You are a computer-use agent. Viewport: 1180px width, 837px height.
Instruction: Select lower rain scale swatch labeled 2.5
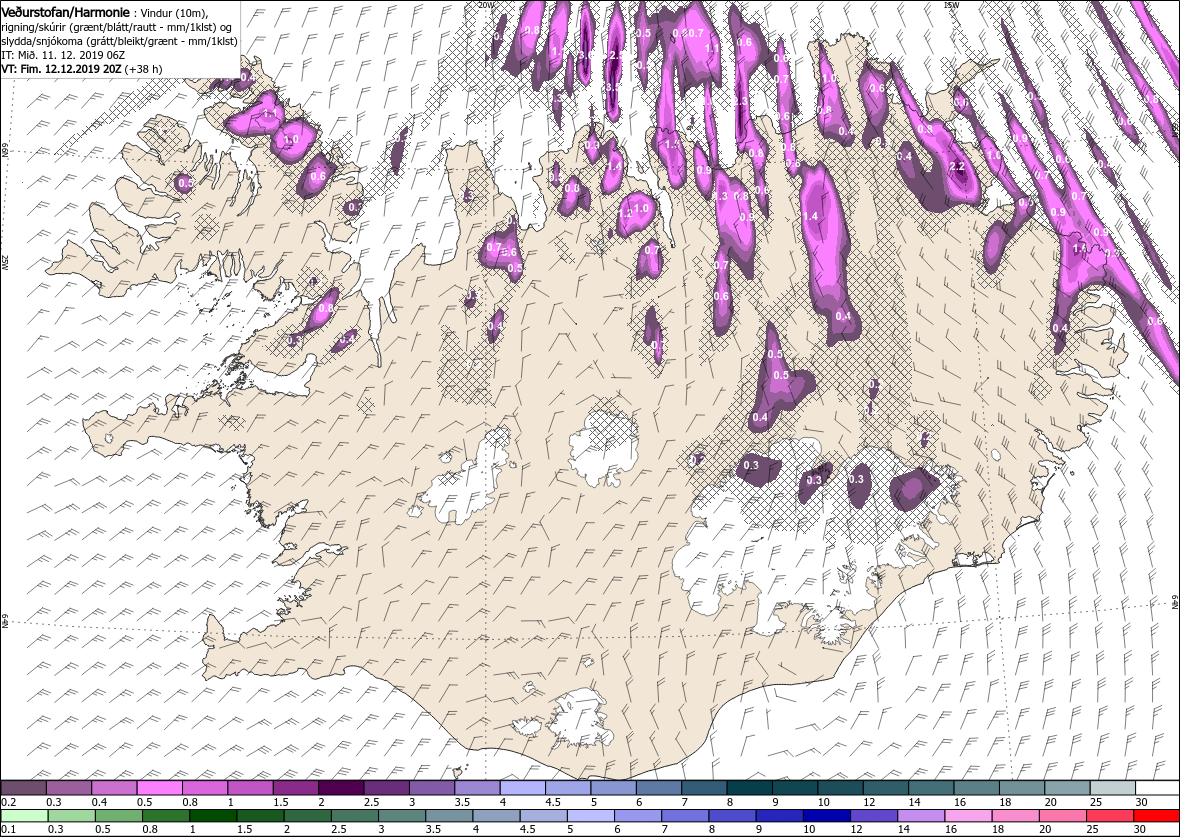coord(354,816)
